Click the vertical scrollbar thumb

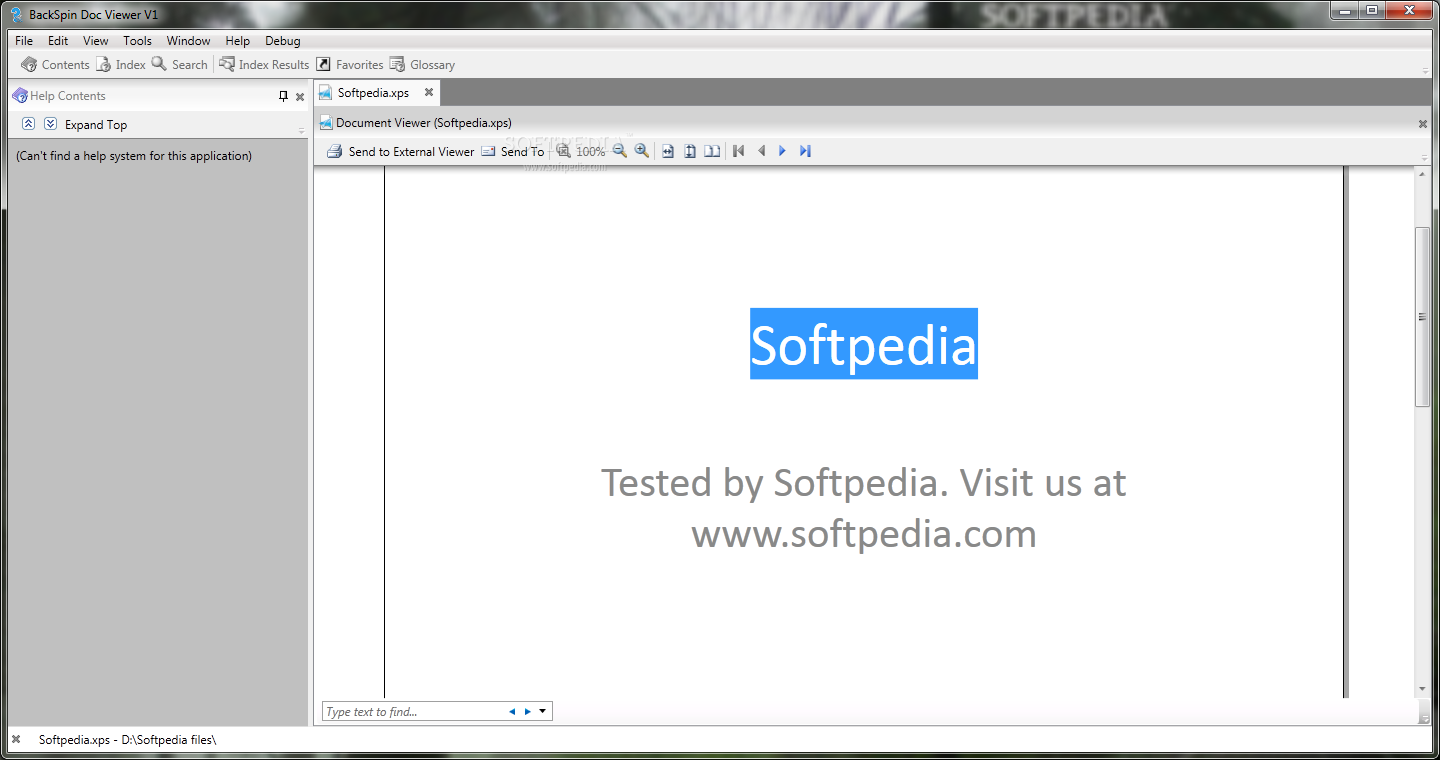pyautogui.click(x=1422, y=316)
